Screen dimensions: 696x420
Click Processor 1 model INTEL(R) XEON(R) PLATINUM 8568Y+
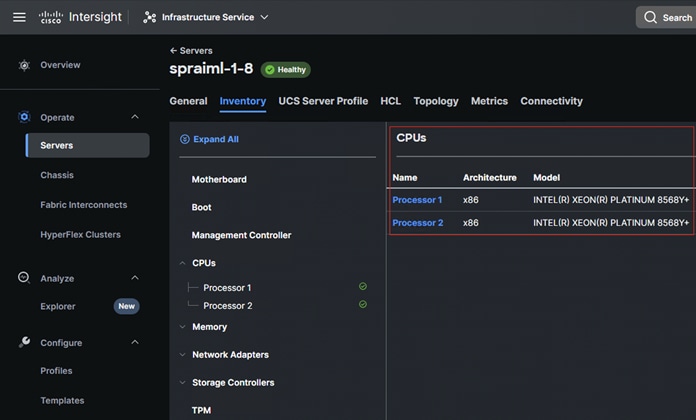tap(611, 200)
